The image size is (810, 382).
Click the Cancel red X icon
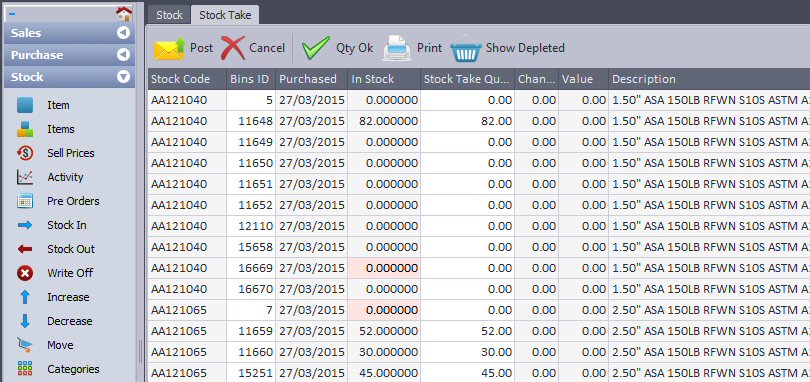click(x=233, y=48)
